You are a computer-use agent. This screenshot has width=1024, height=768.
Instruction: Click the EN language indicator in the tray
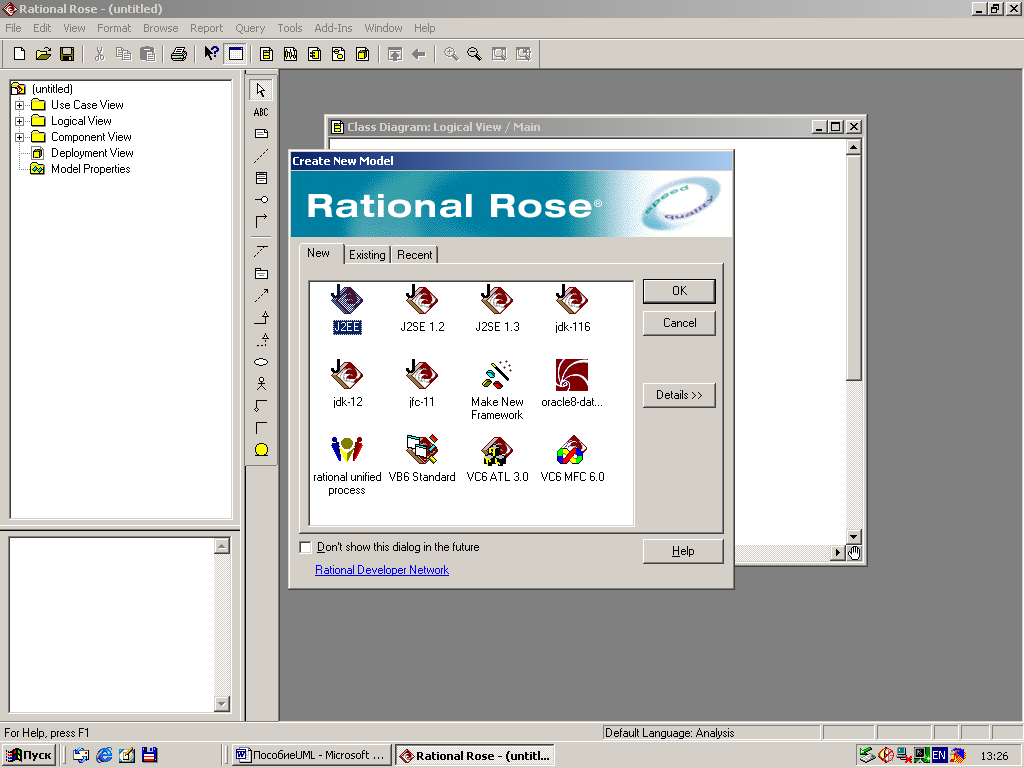click(939, 755)
